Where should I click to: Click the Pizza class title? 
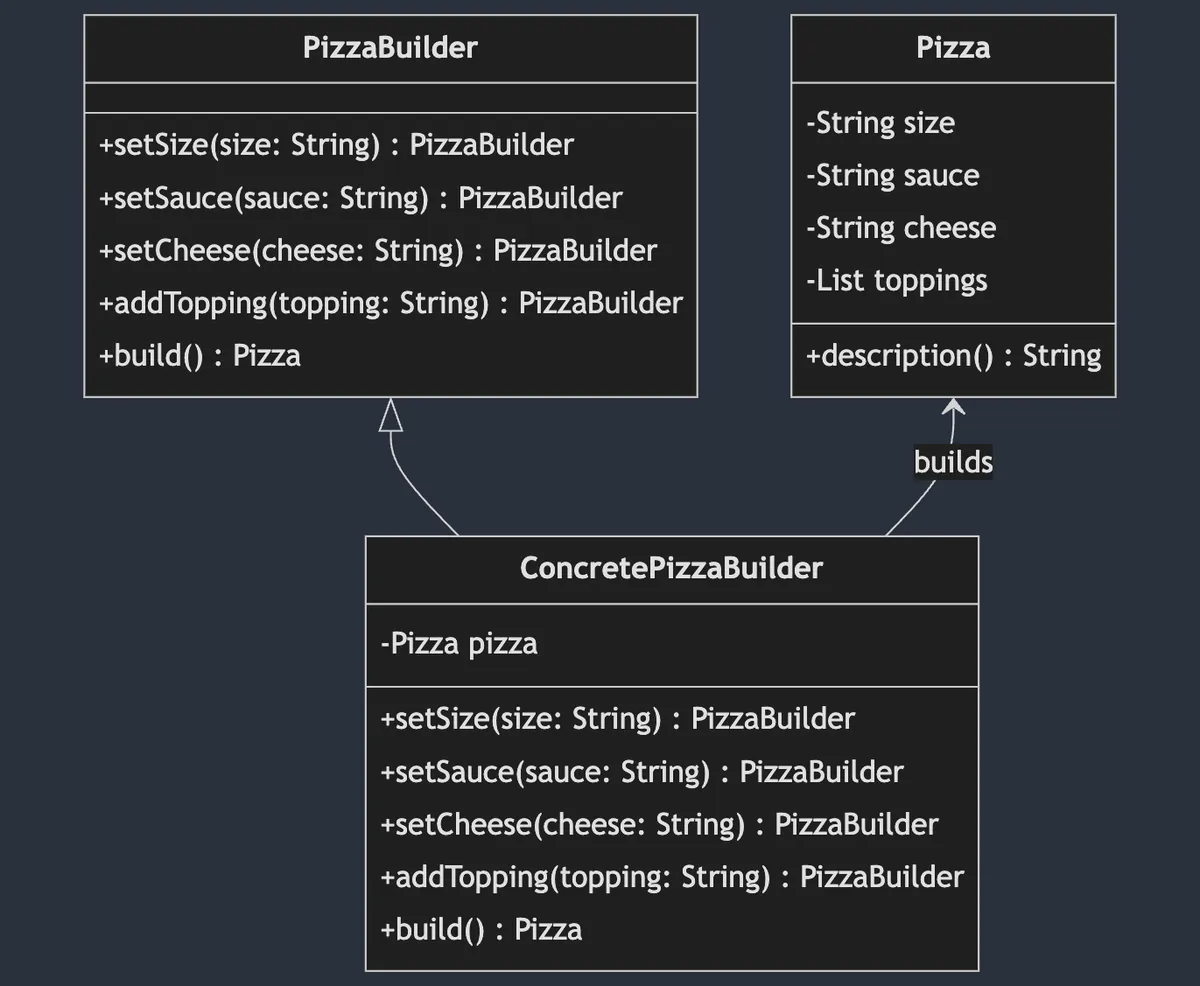953,48
